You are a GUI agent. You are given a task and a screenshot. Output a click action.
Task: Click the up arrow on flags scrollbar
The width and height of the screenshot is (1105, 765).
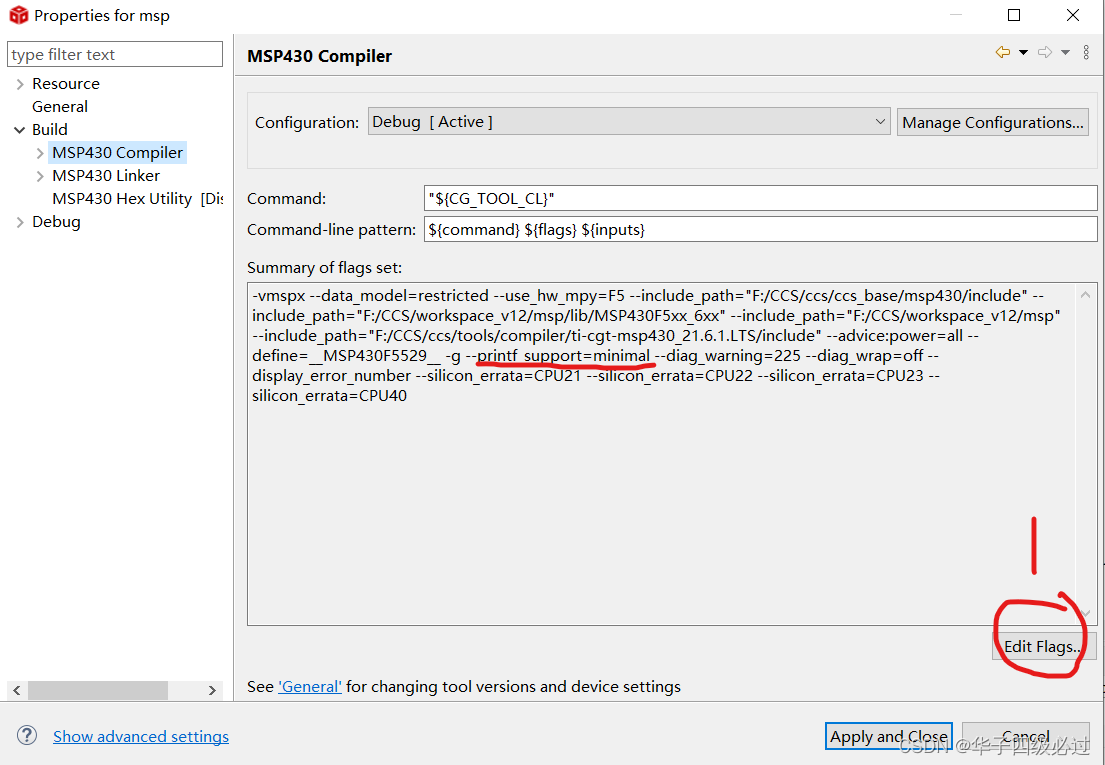(x=1085, y=293)
